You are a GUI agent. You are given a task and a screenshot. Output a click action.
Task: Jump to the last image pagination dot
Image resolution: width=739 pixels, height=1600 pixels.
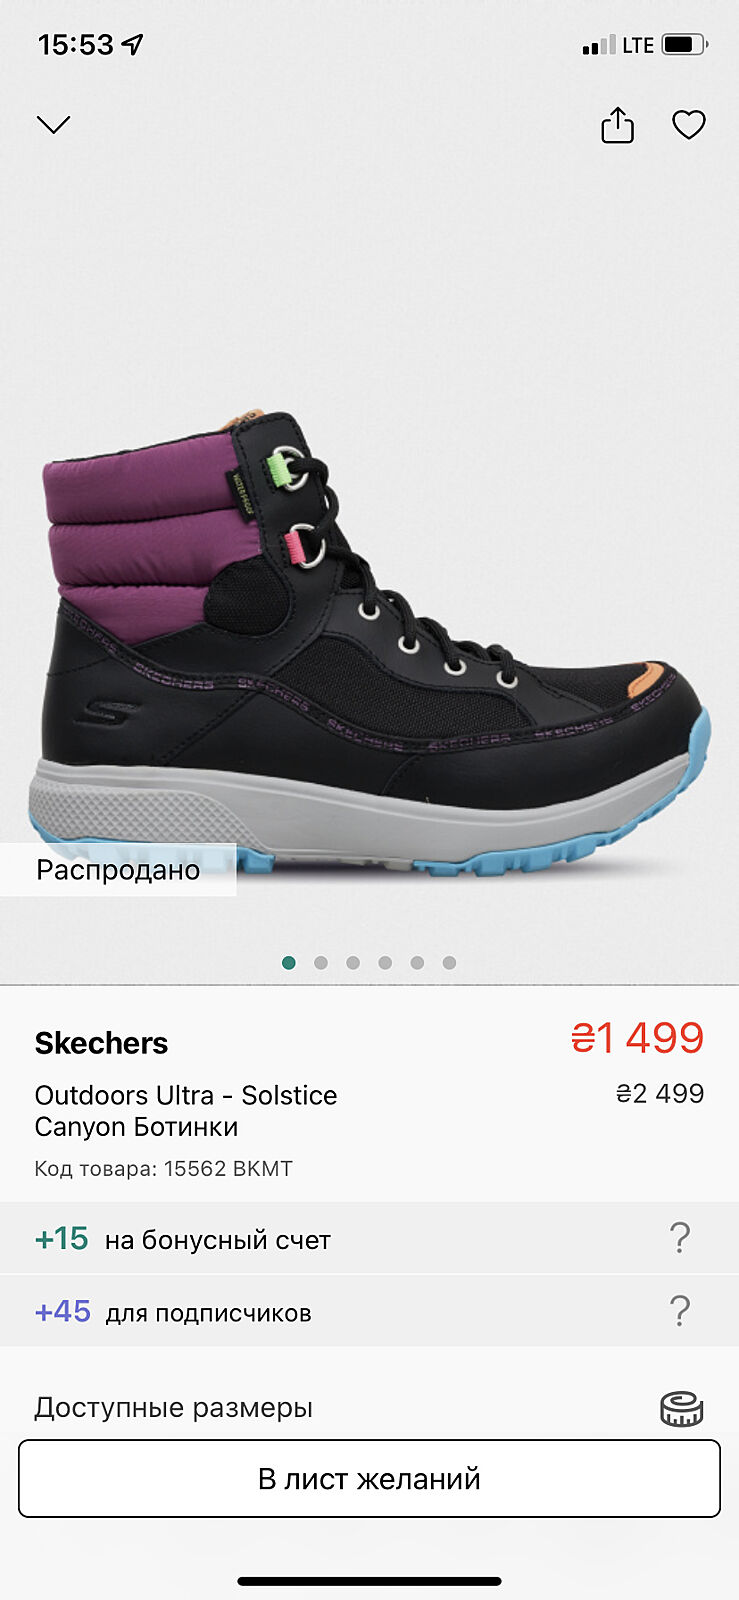tap(449, 962)
